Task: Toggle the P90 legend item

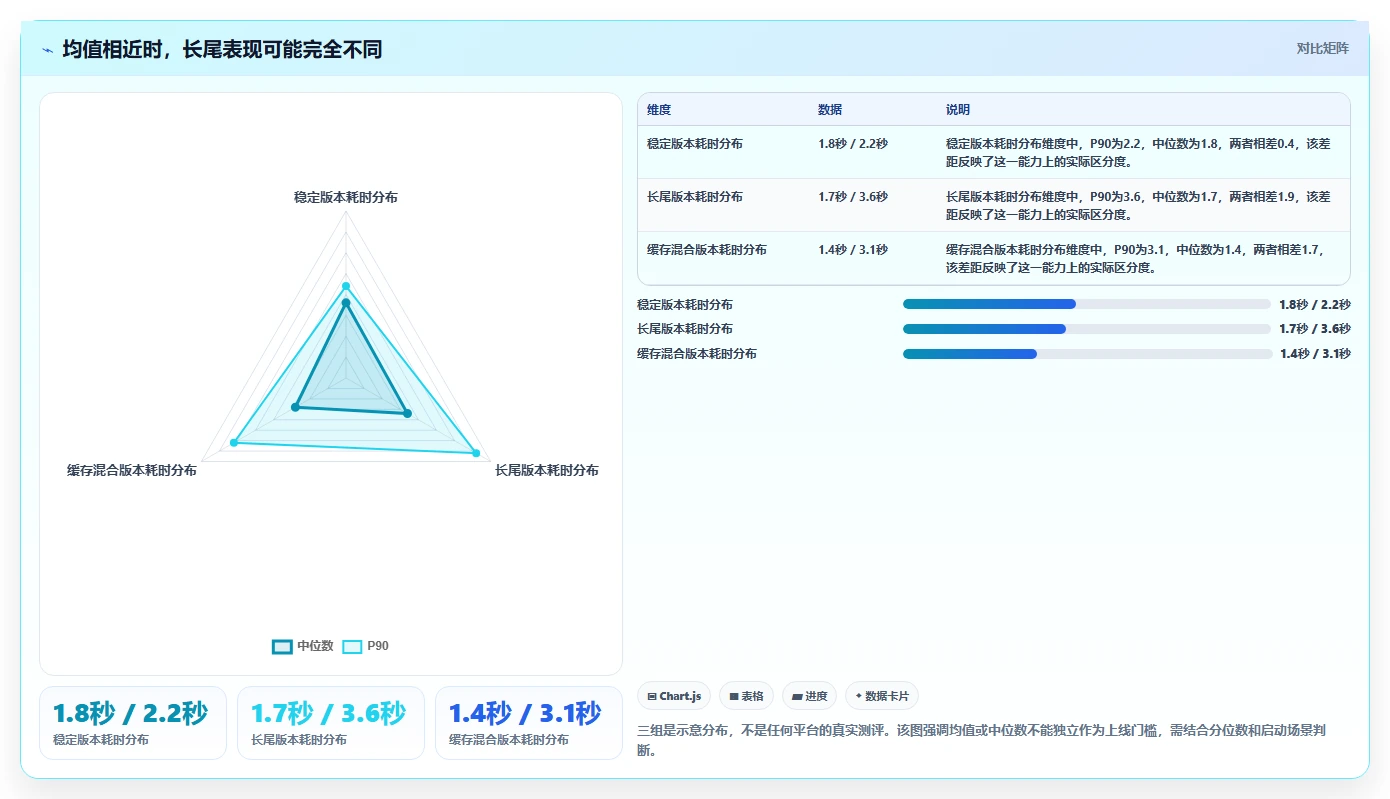Action: click(366, 646)
